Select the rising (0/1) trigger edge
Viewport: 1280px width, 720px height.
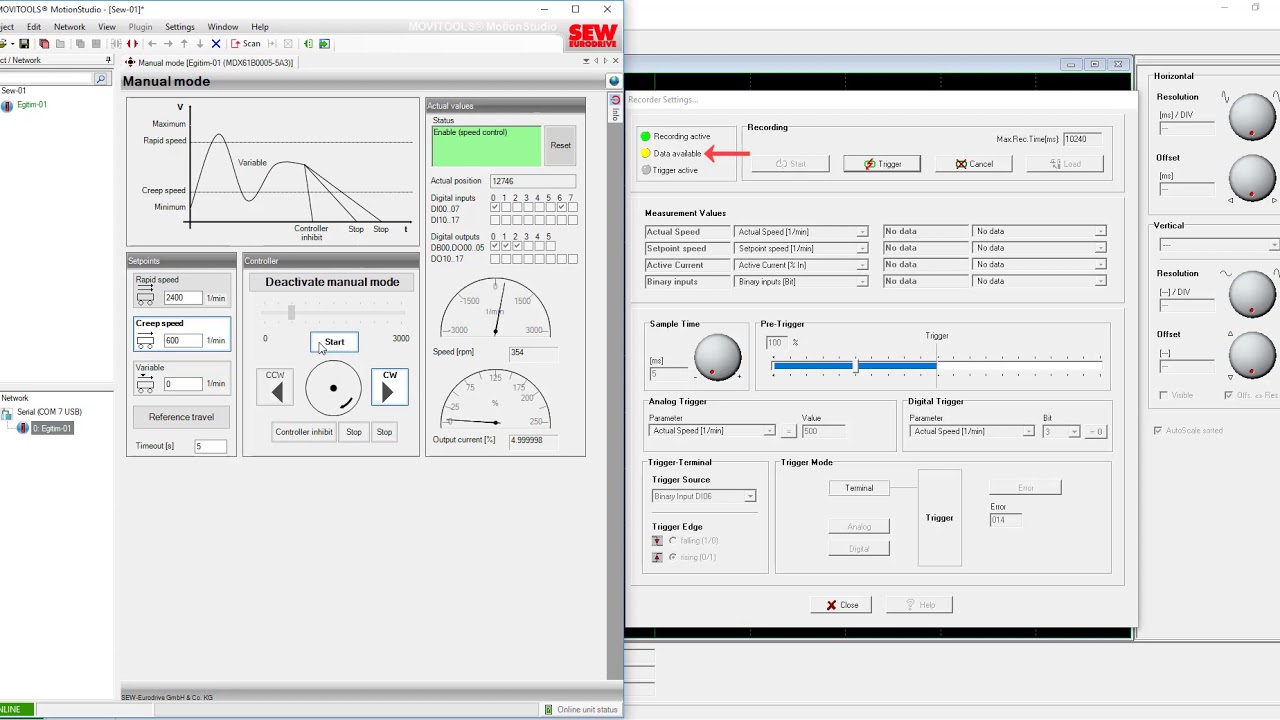coord(672,557)
